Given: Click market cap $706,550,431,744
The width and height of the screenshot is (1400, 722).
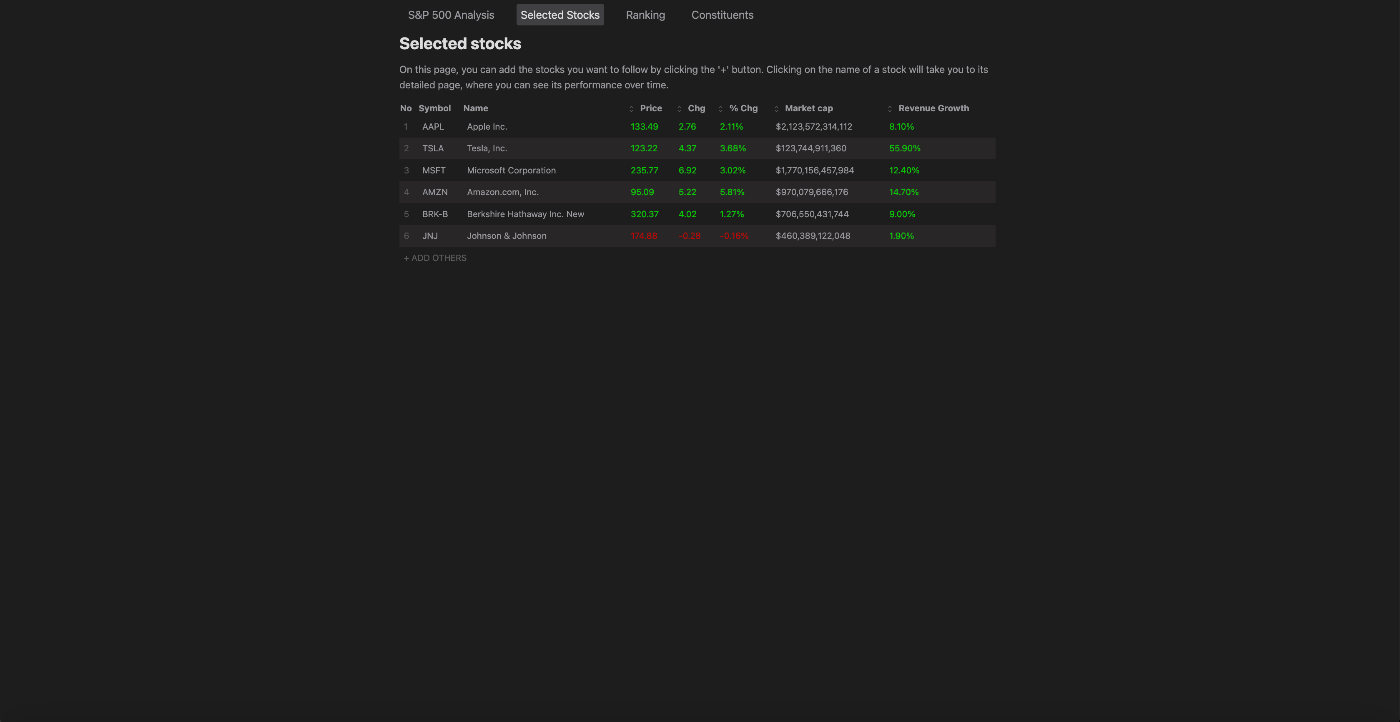Looking at the screenshot, I should click(812, 215).
